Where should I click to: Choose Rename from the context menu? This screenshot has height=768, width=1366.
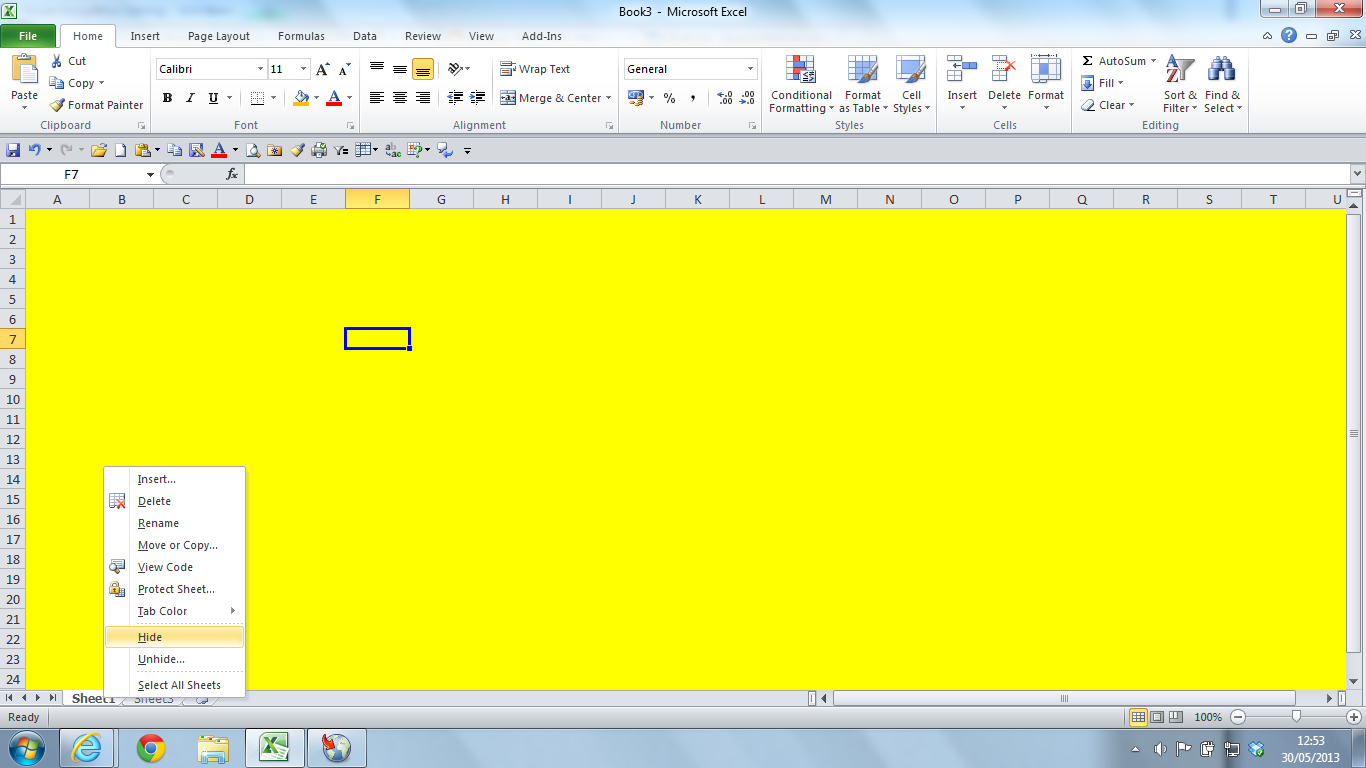point(158,523)
